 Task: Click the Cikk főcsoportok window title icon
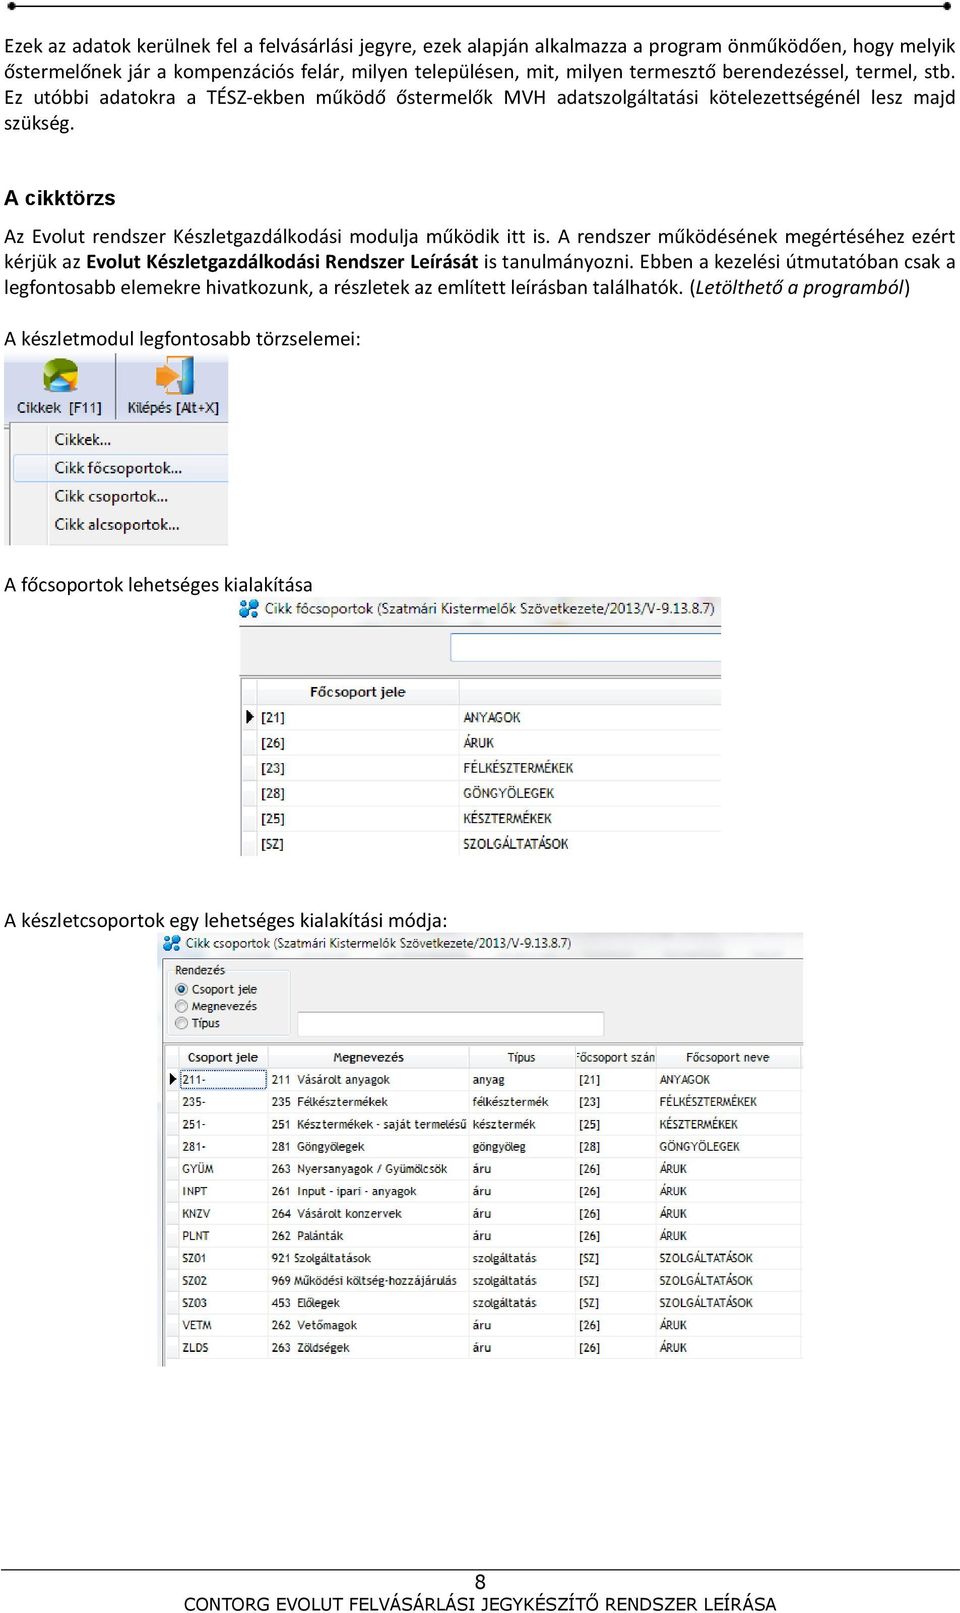[249, 608]
